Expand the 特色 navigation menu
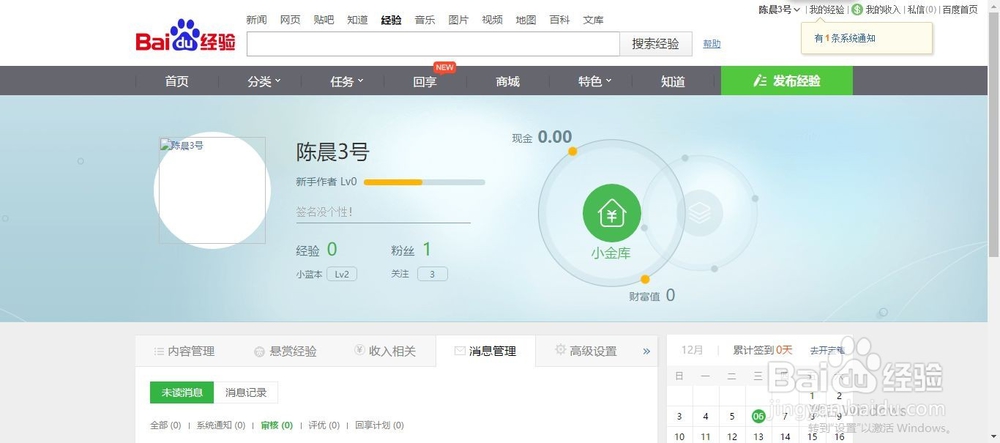Screen dimensions: 1000x443 pos(594,81)
